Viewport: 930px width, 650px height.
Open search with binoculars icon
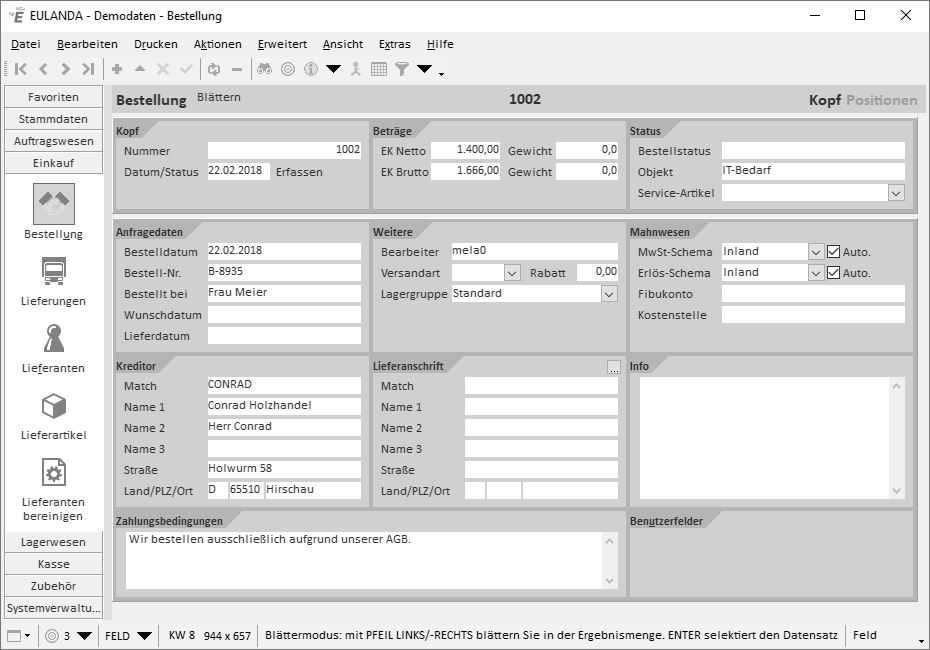click(x=265, y=69)
